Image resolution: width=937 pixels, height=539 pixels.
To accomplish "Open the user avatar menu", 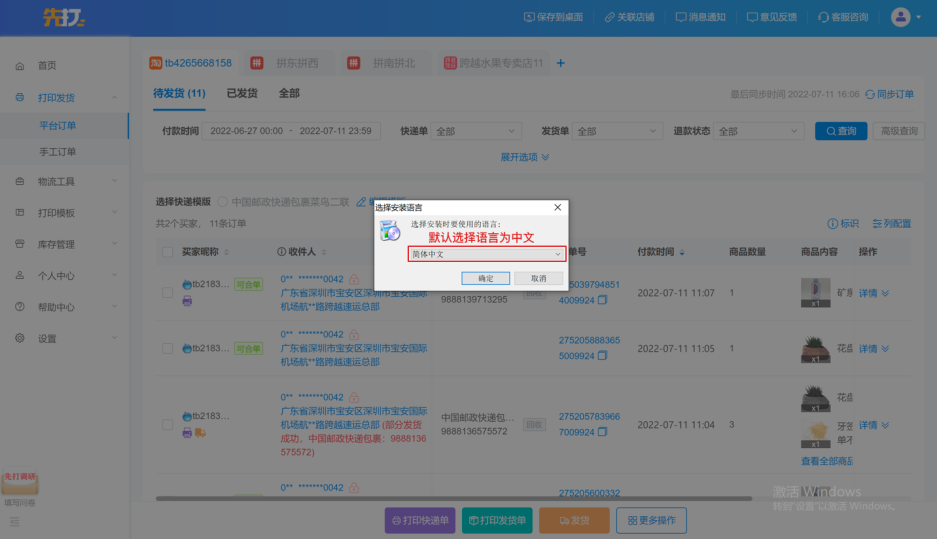I will [x=901, y=17].
